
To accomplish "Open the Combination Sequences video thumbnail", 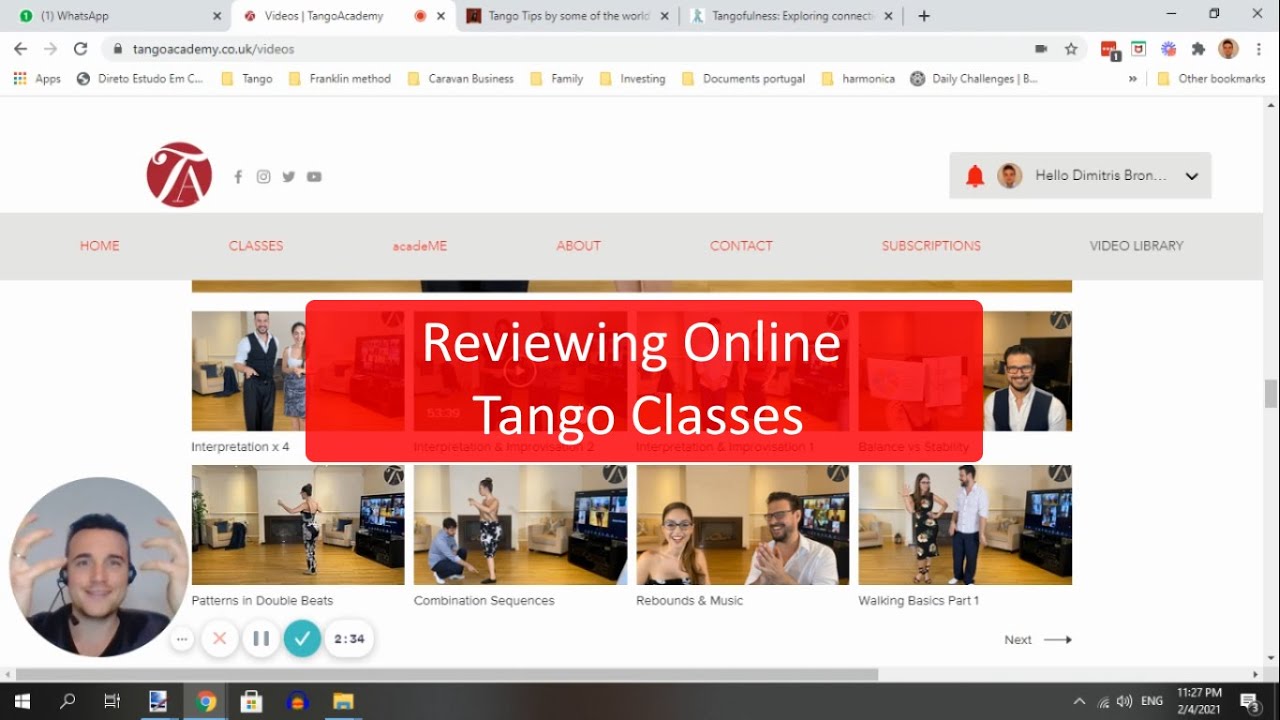I will tap(520, 525).
